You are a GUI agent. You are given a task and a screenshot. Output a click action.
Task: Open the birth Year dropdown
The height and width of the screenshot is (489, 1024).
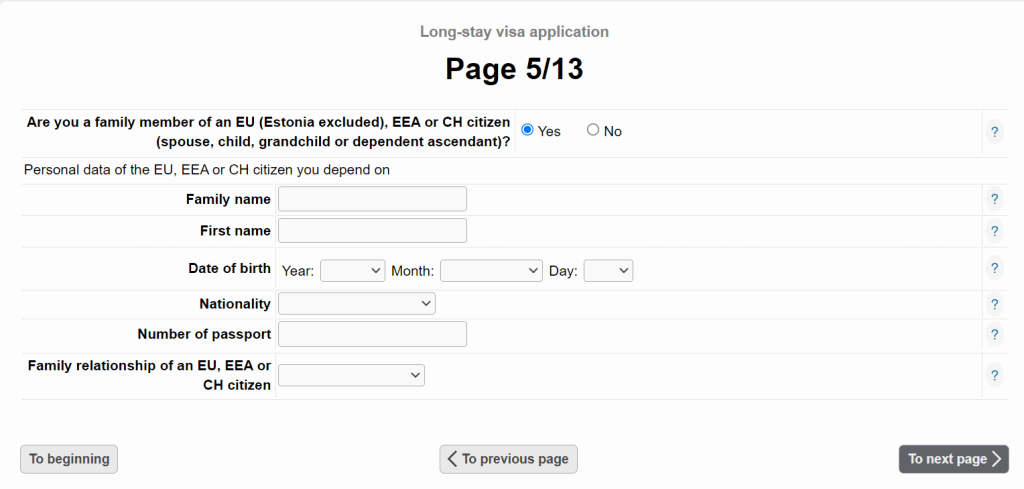click(x=352, y=270)
